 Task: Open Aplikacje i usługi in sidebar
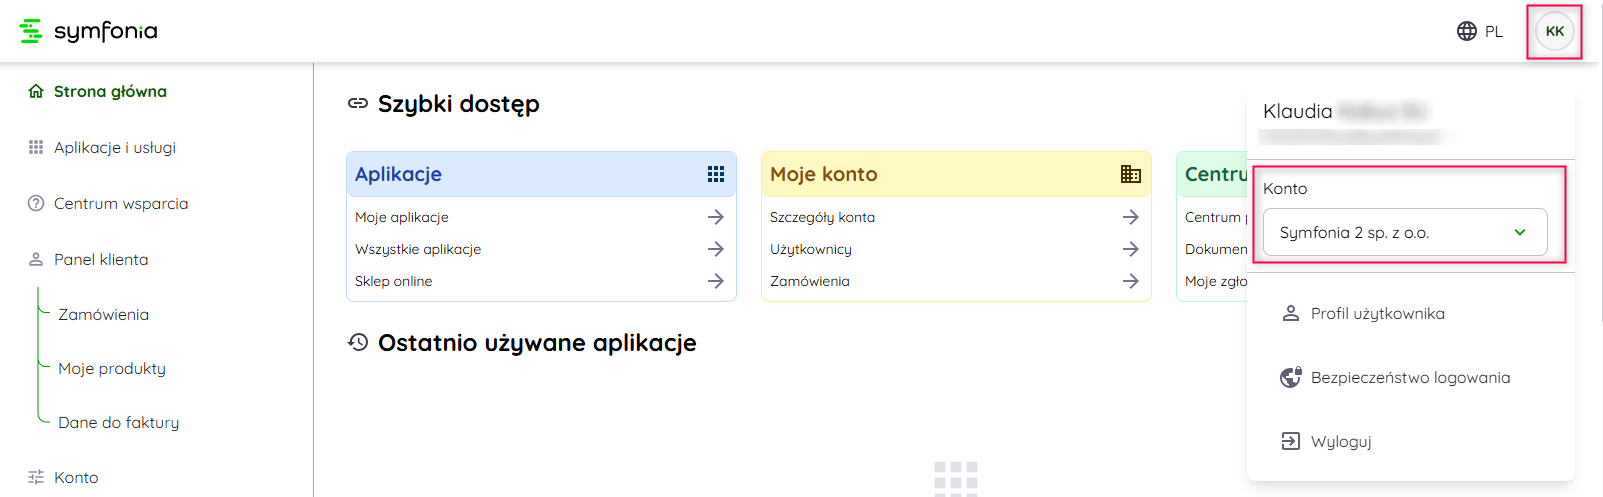(x=114, y=147)
